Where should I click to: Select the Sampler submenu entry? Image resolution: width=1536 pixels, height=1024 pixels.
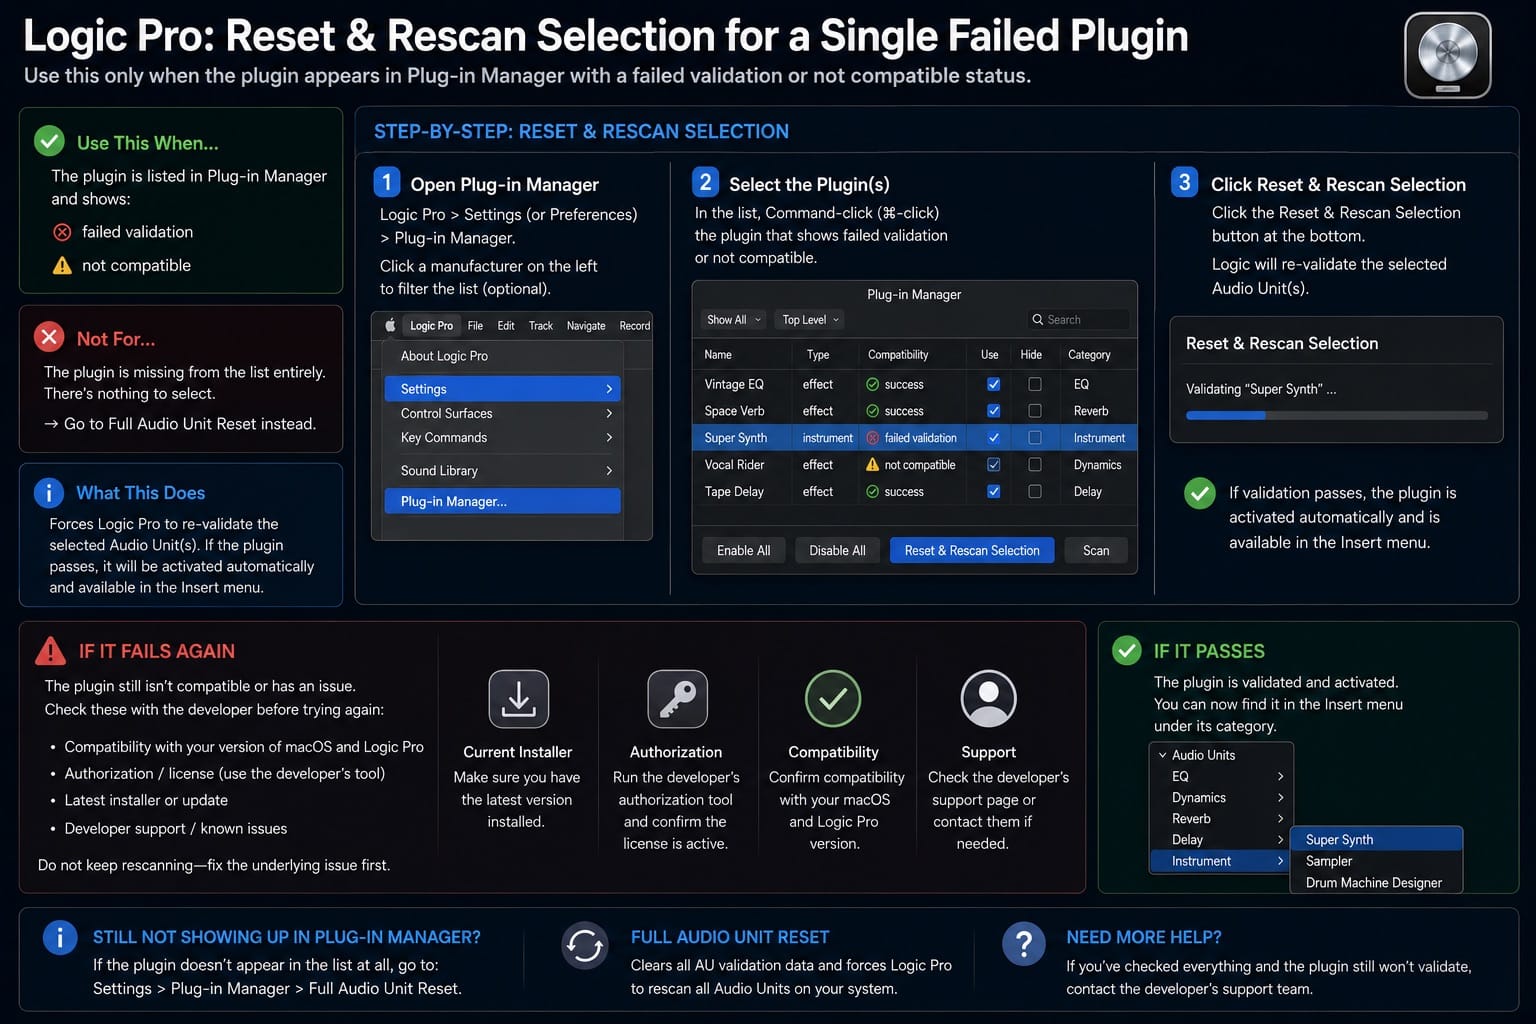1376,861
